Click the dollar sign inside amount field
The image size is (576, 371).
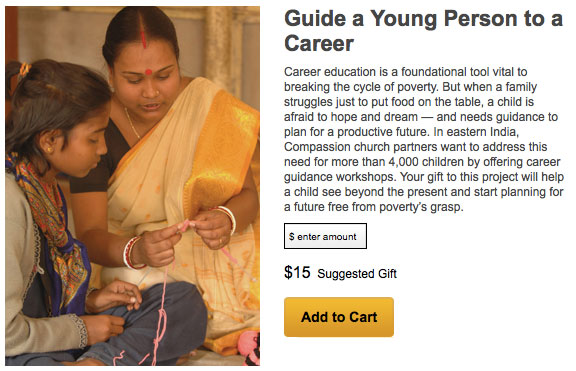(x=291, y=237)
